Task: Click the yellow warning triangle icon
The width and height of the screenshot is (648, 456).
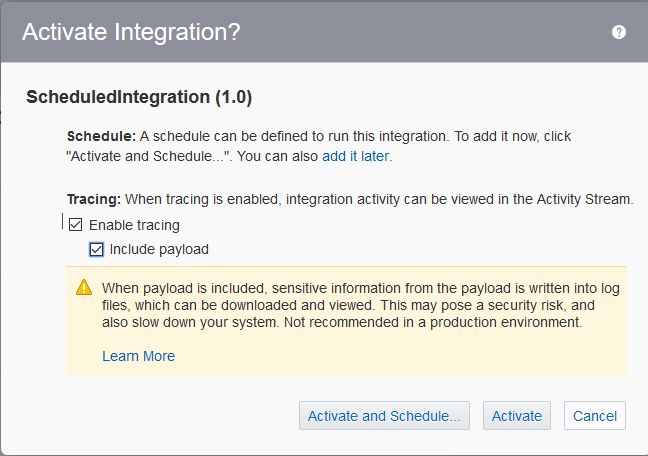Action: coord(84,288)
